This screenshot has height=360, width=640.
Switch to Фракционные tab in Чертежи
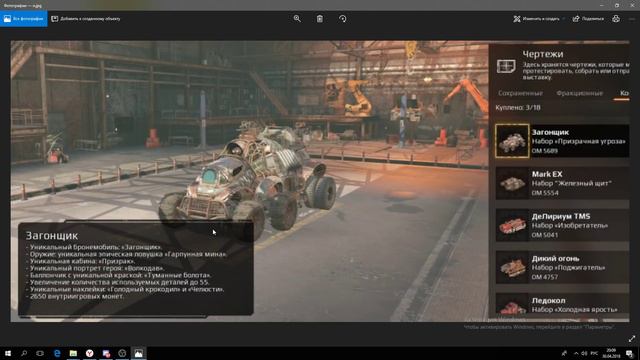click(x=580, y=93)
